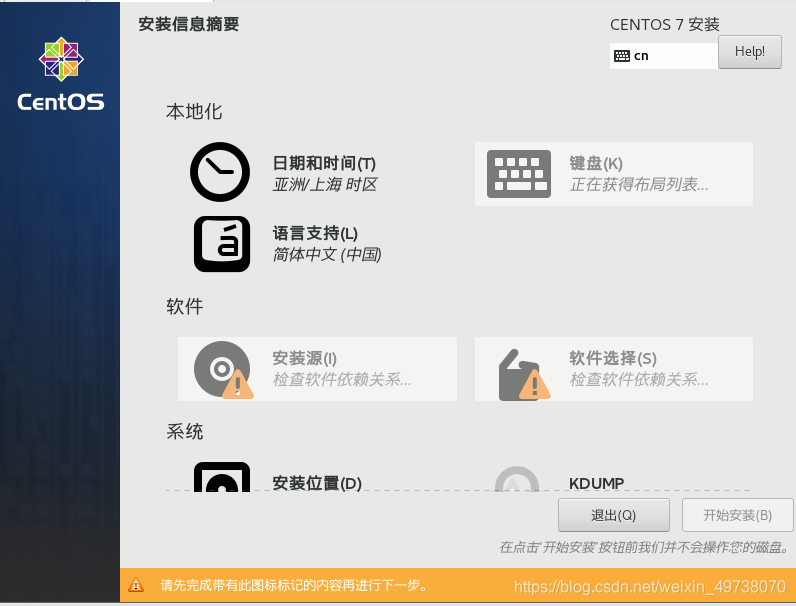Click the KDUMP icon
Viewport: 796px width, 606px height.
tap(517, 479)
